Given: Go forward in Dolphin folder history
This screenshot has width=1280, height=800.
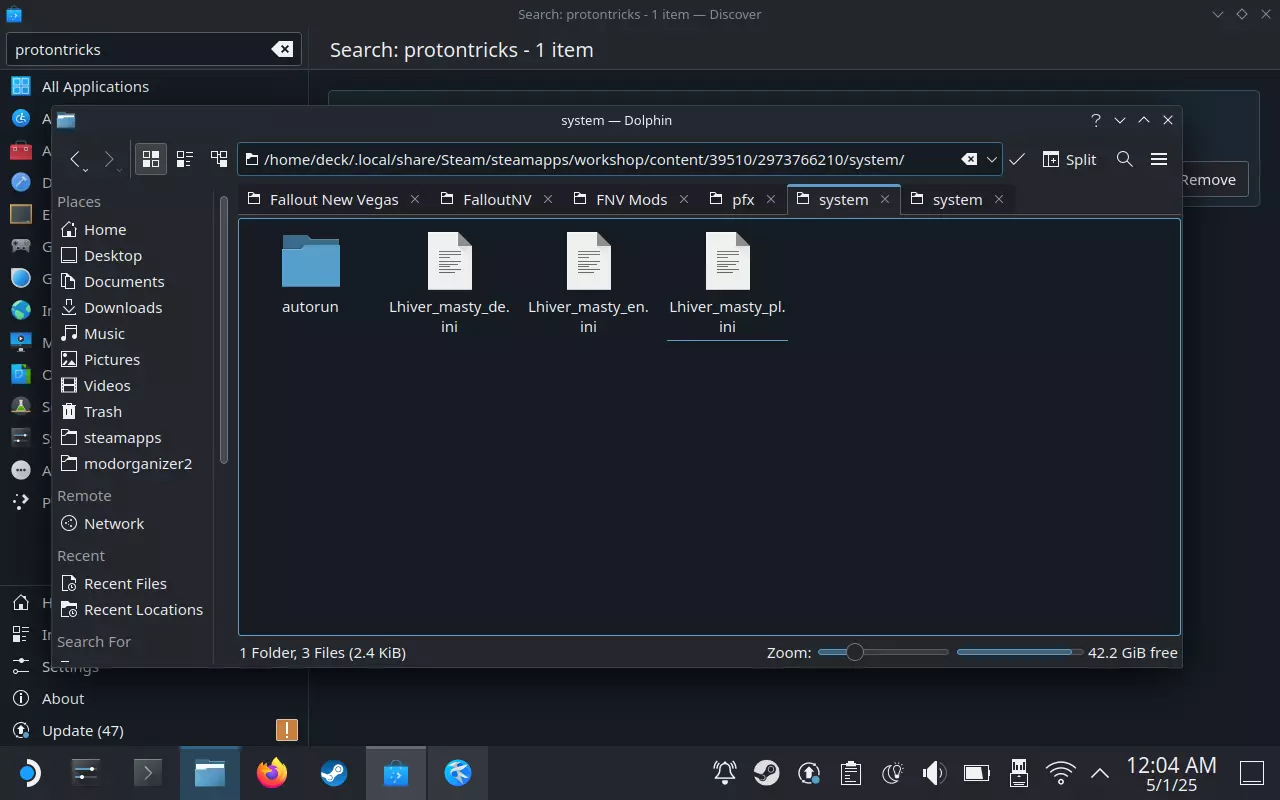Looking at the screenshot, I should click(x=110, y=159).
